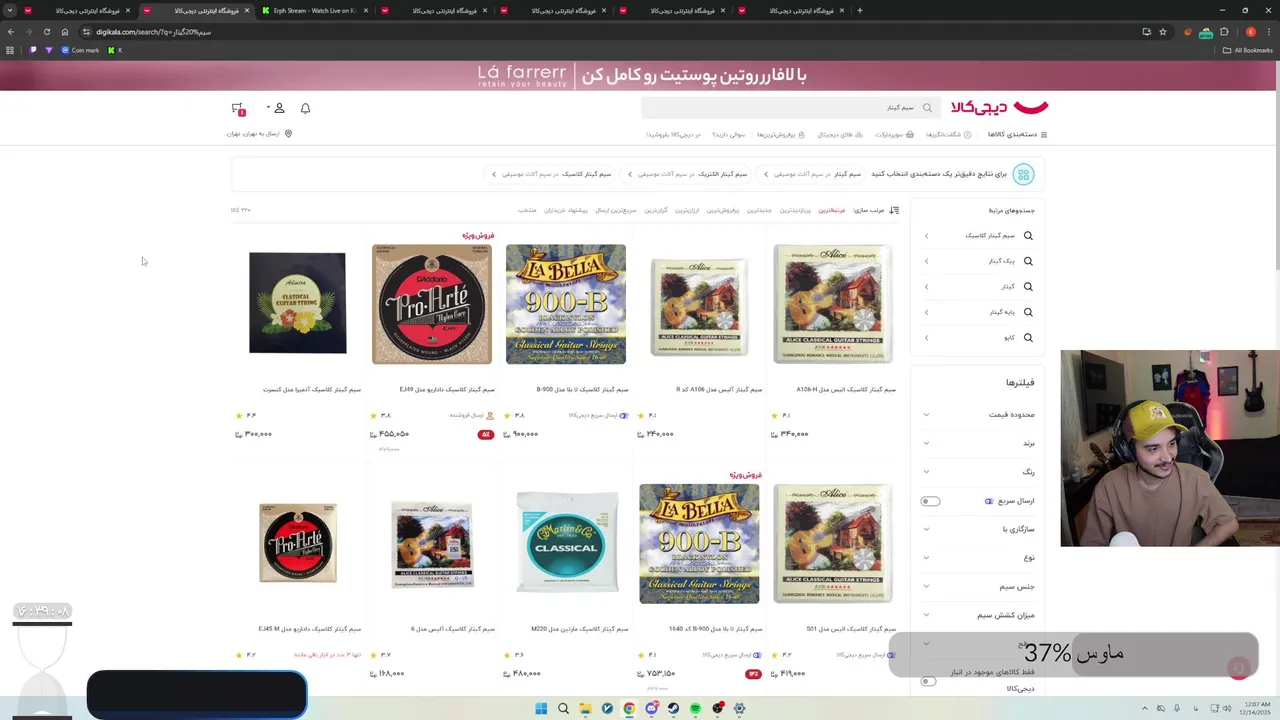Open the دسته‌بندی کالاها hamburger menu
The height and width of the screenshot is (720, 1280).
1017,134
